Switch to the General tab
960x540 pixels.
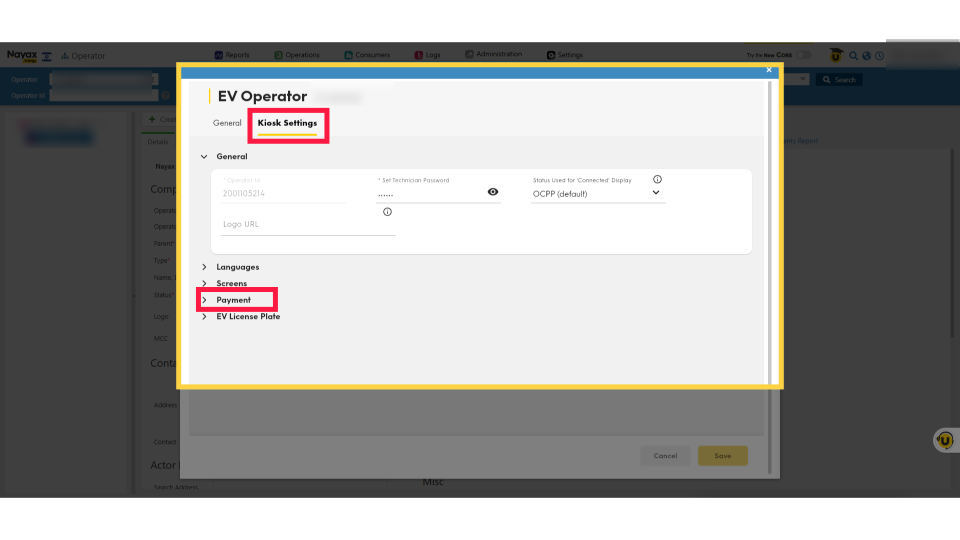227,123
